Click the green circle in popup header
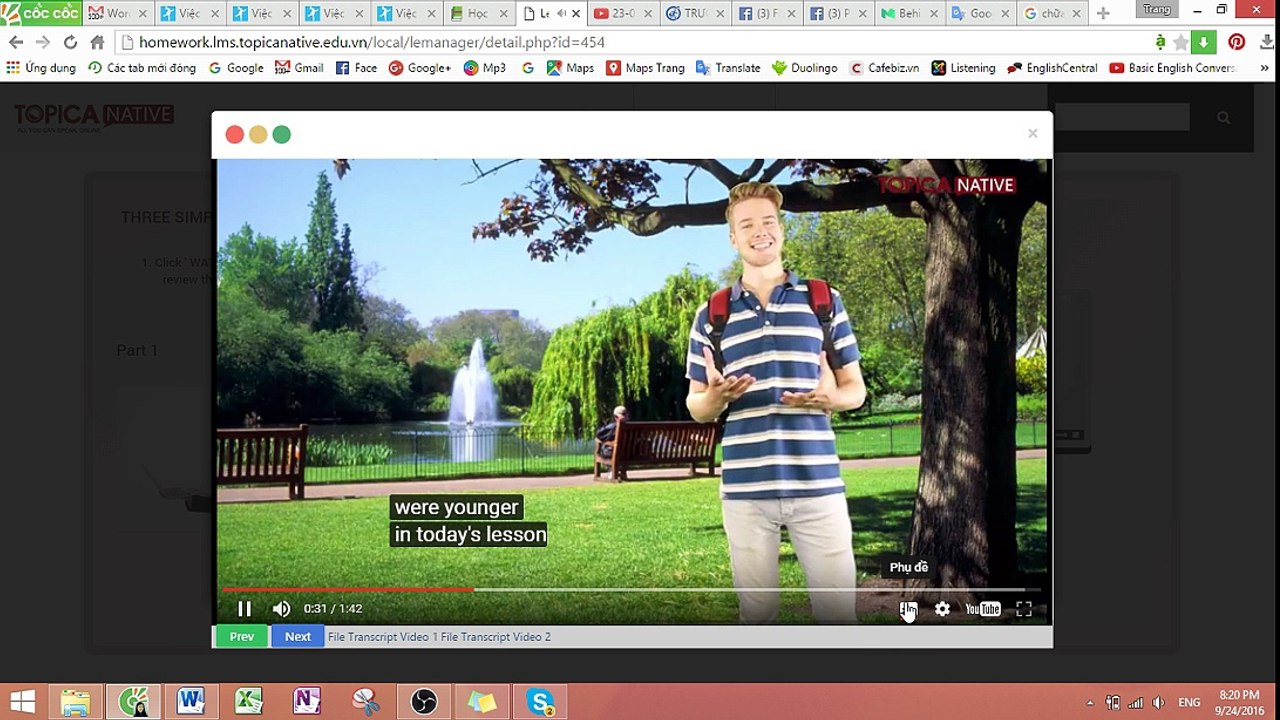This screenshot has width=1280, height=720. [x=282, y=134]
